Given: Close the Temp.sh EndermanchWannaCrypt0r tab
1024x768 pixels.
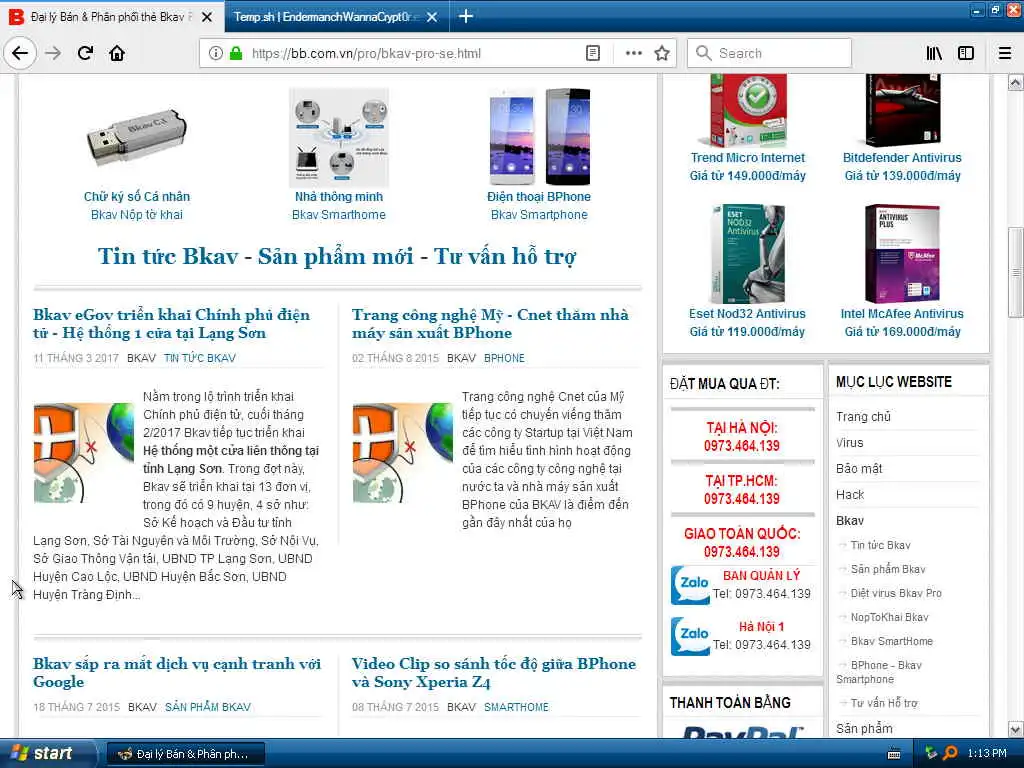Looking at the screenshot, I should pyautogui.click(x=432, y=17).
